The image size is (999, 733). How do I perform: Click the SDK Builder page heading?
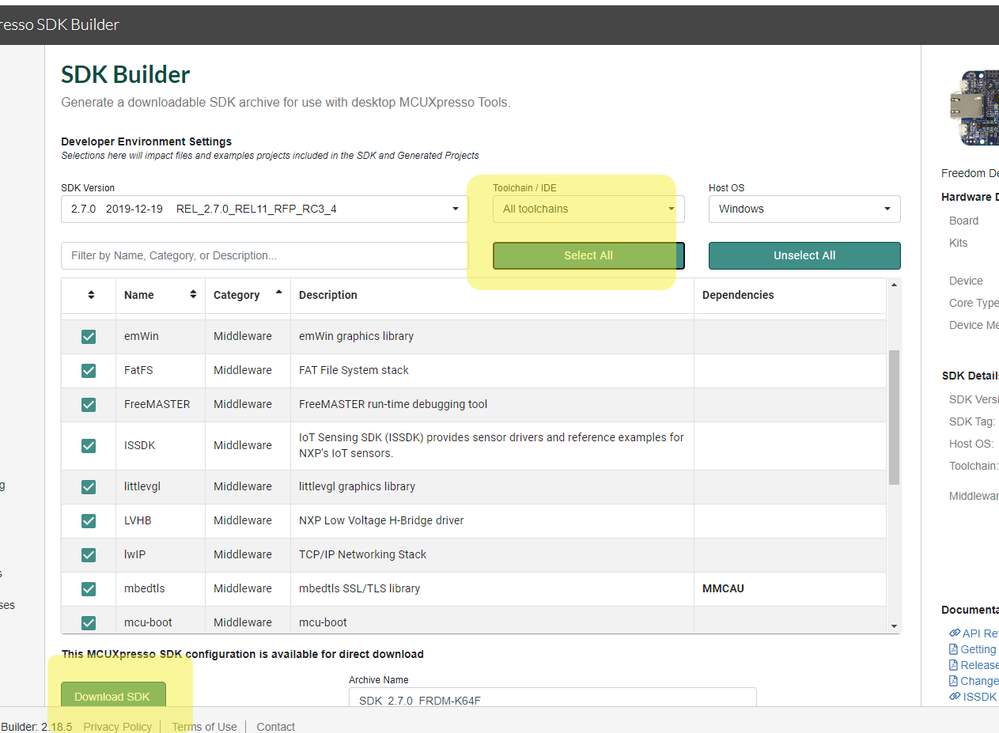point(126,75)
